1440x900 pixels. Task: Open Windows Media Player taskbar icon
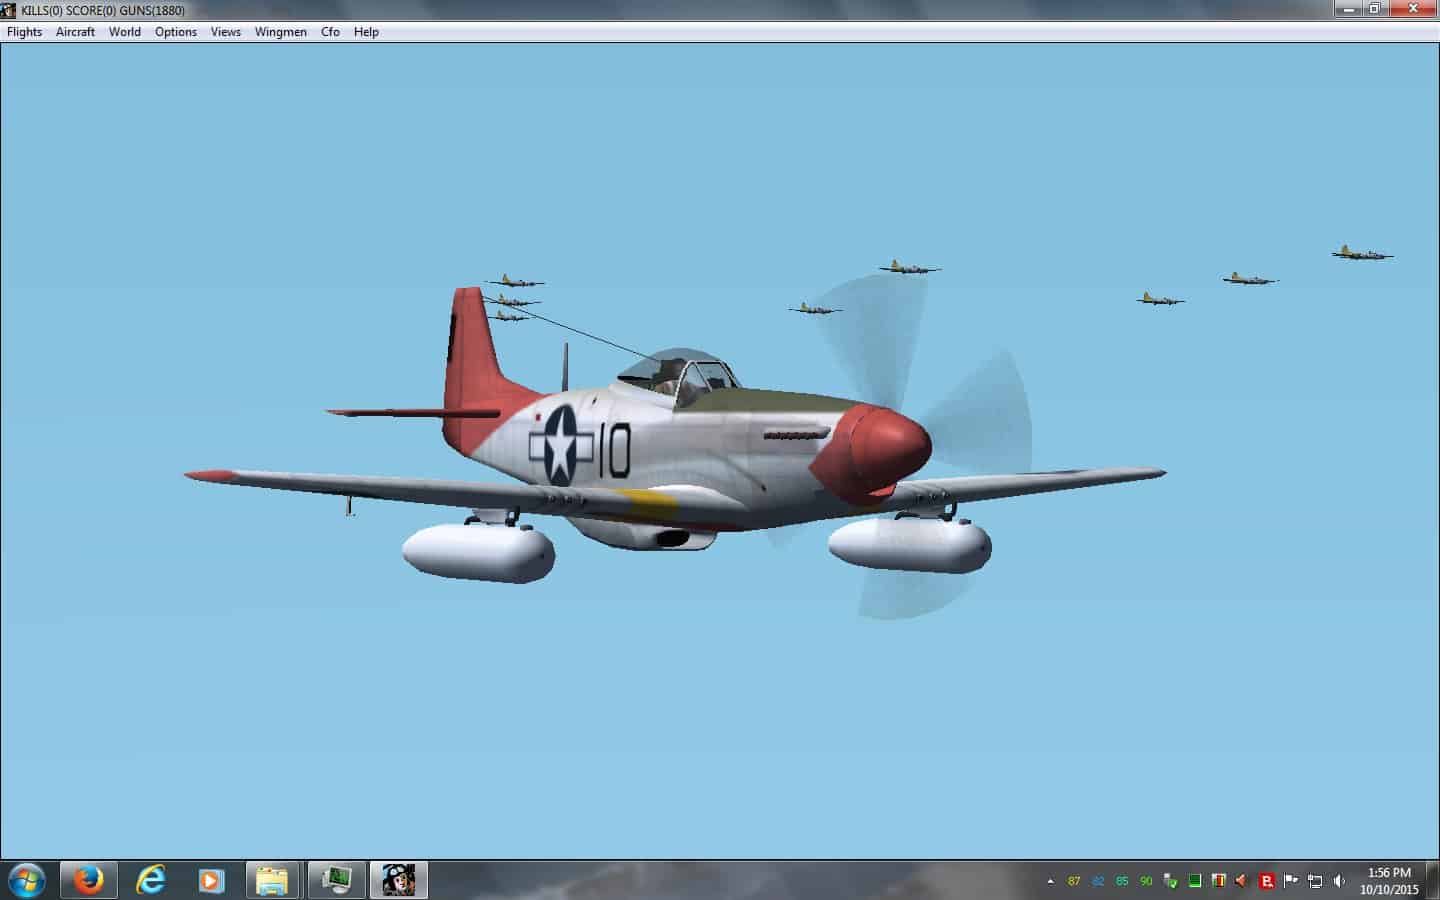[x=211, y=880]
